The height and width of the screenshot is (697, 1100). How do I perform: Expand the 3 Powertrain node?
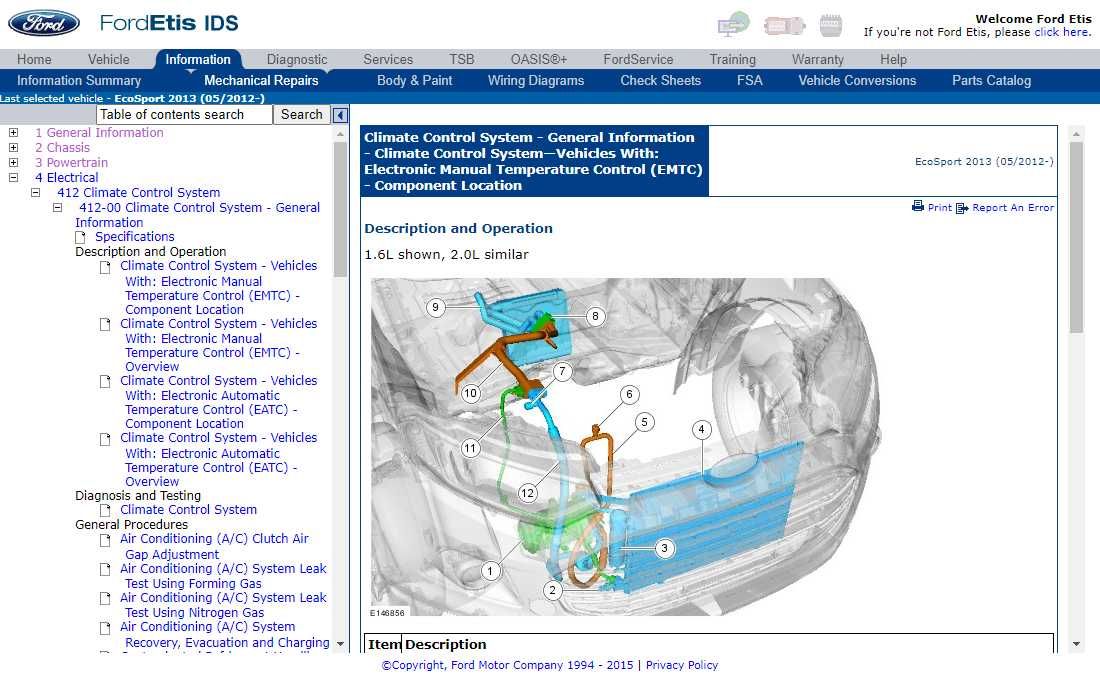pos(13,162)
